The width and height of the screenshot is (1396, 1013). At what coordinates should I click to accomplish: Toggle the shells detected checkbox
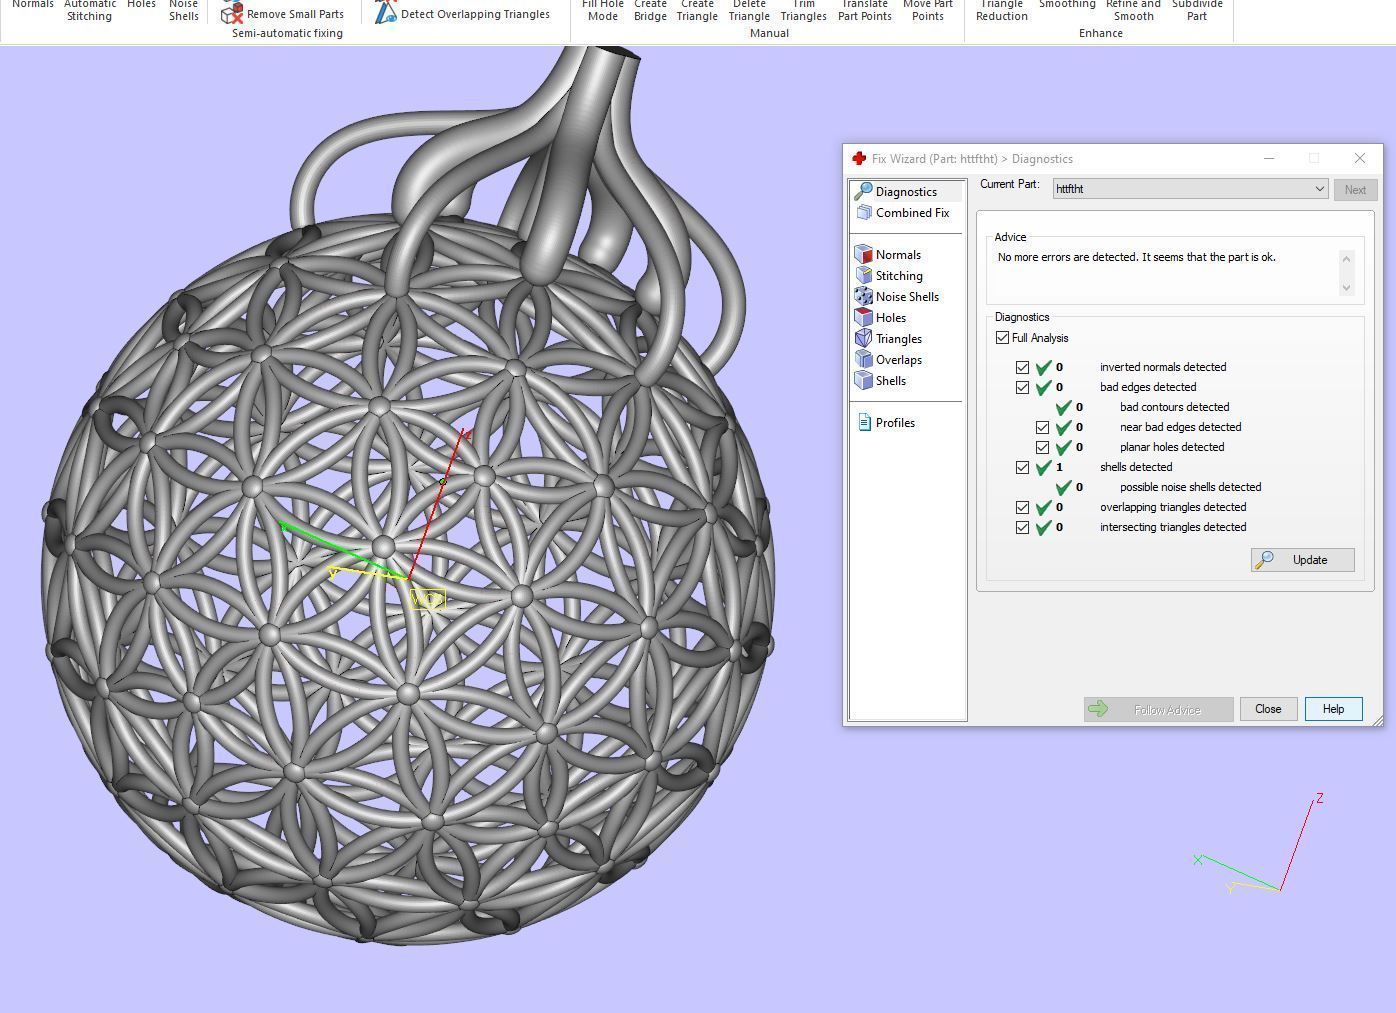point(1022,467)
